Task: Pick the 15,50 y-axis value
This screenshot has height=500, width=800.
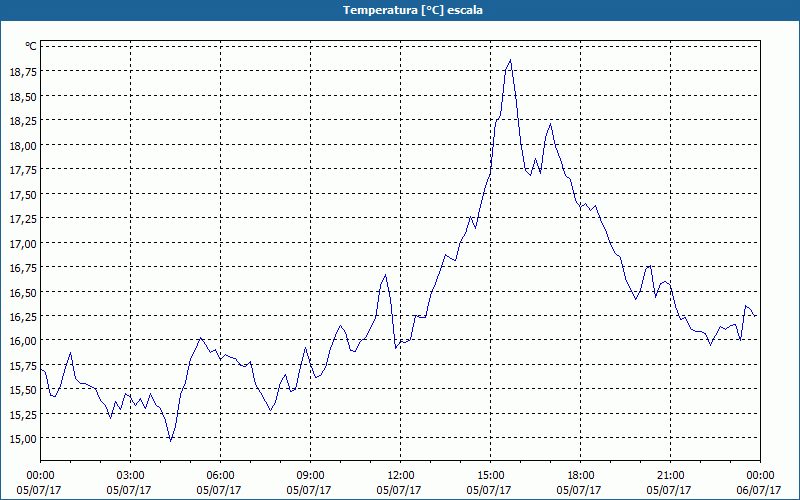Action: (x=23, y=389)
